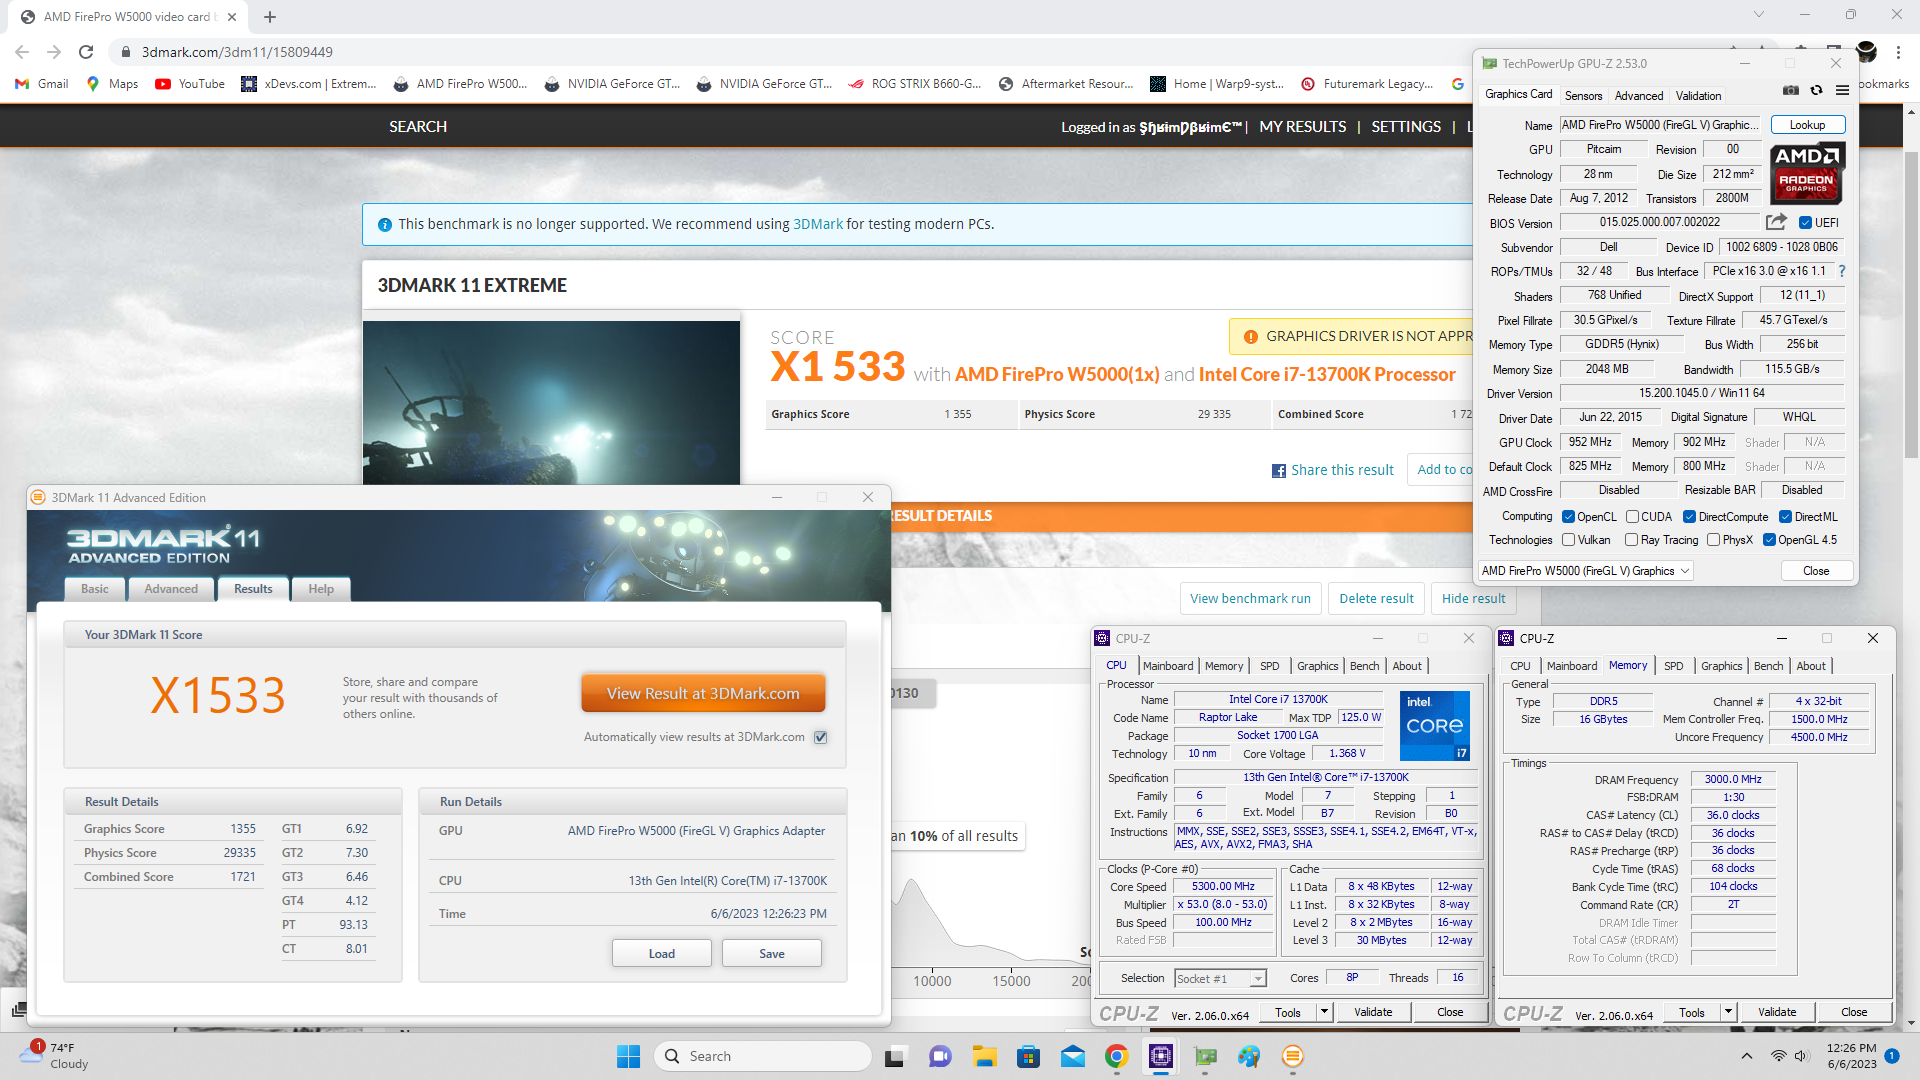Toggle the DirectCompute checkbox
Screen dimensions: 1920x1080
pos(1689,516)
